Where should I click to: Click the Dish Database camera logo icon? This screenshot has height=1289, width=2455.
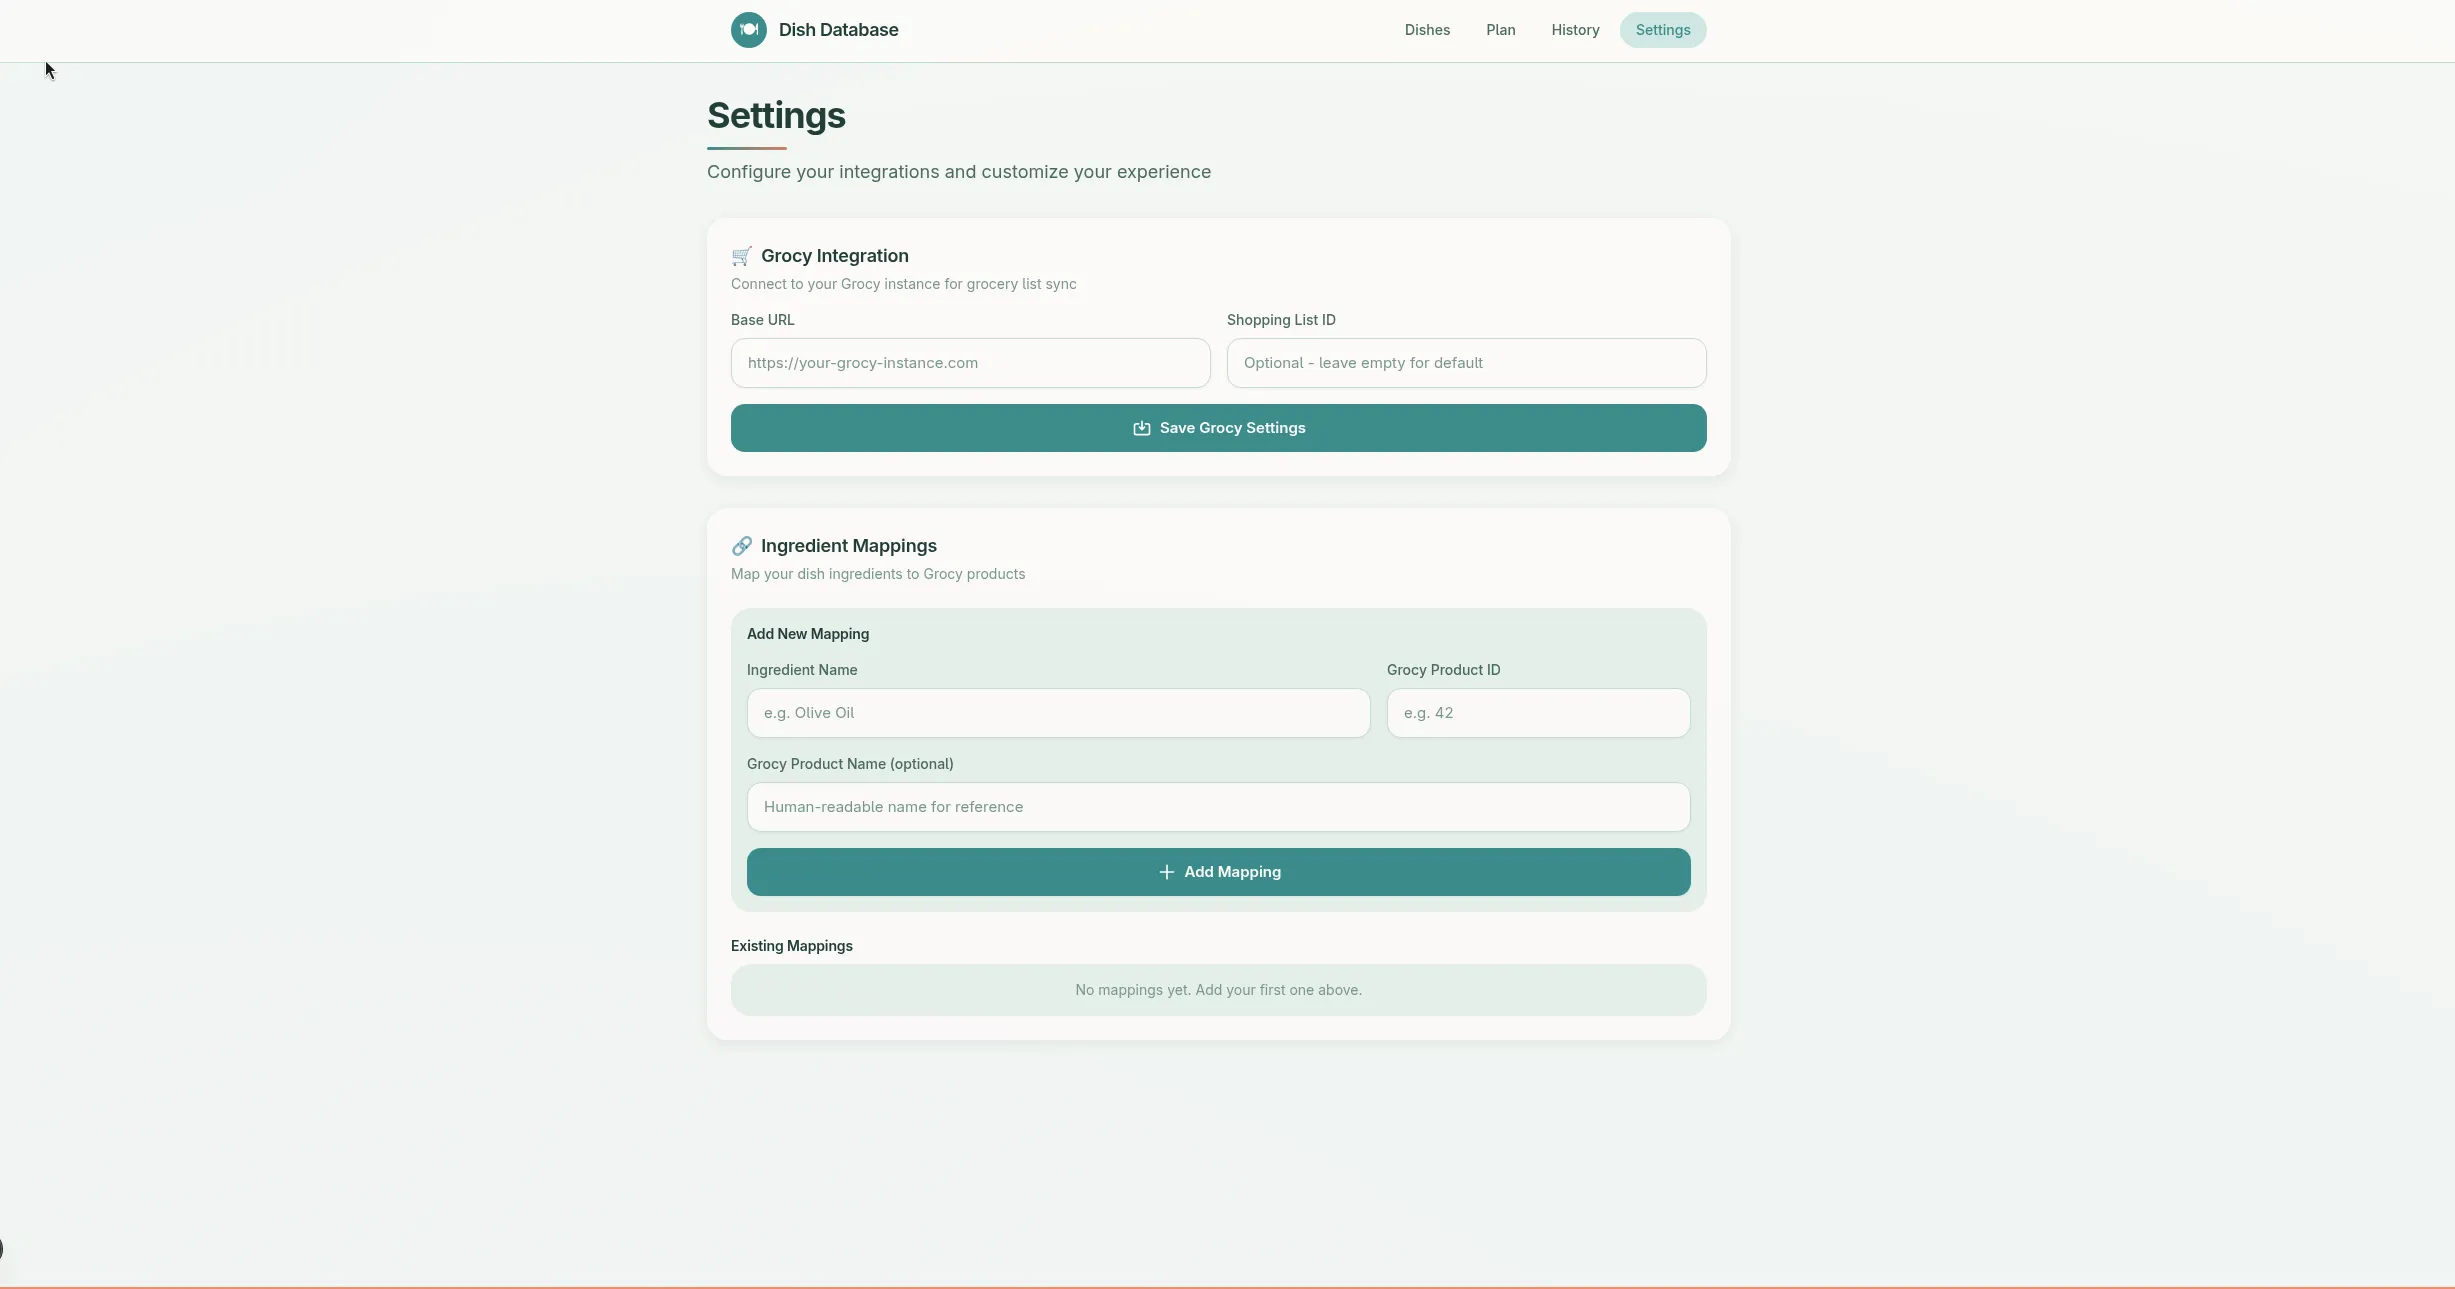(x=747, y=30)
